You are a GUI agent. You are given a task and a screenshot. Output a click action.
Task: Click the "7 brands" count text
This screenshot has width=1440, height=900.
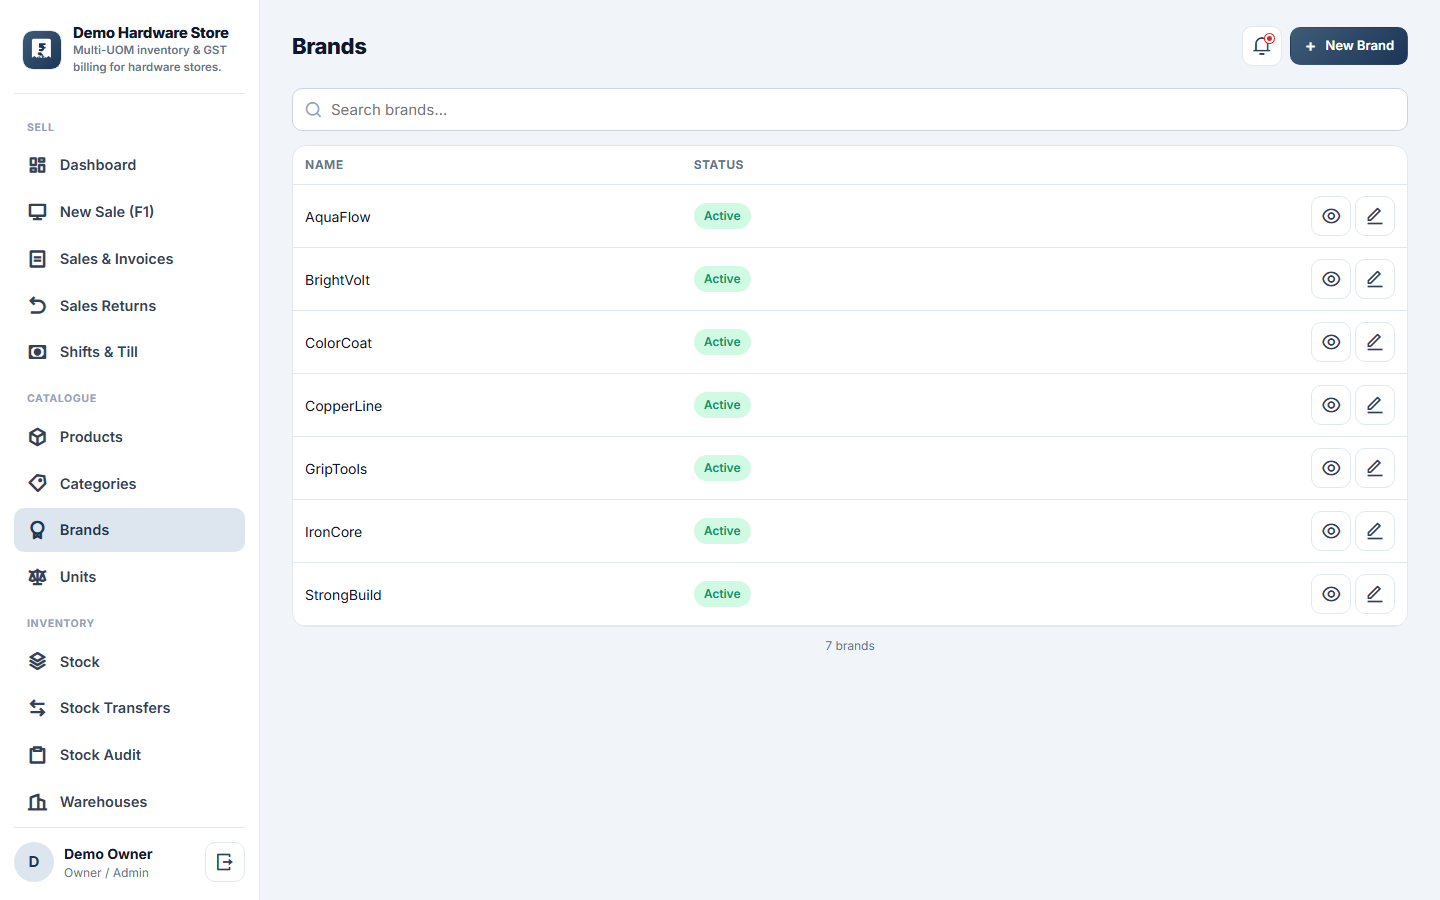click(850, 646)
